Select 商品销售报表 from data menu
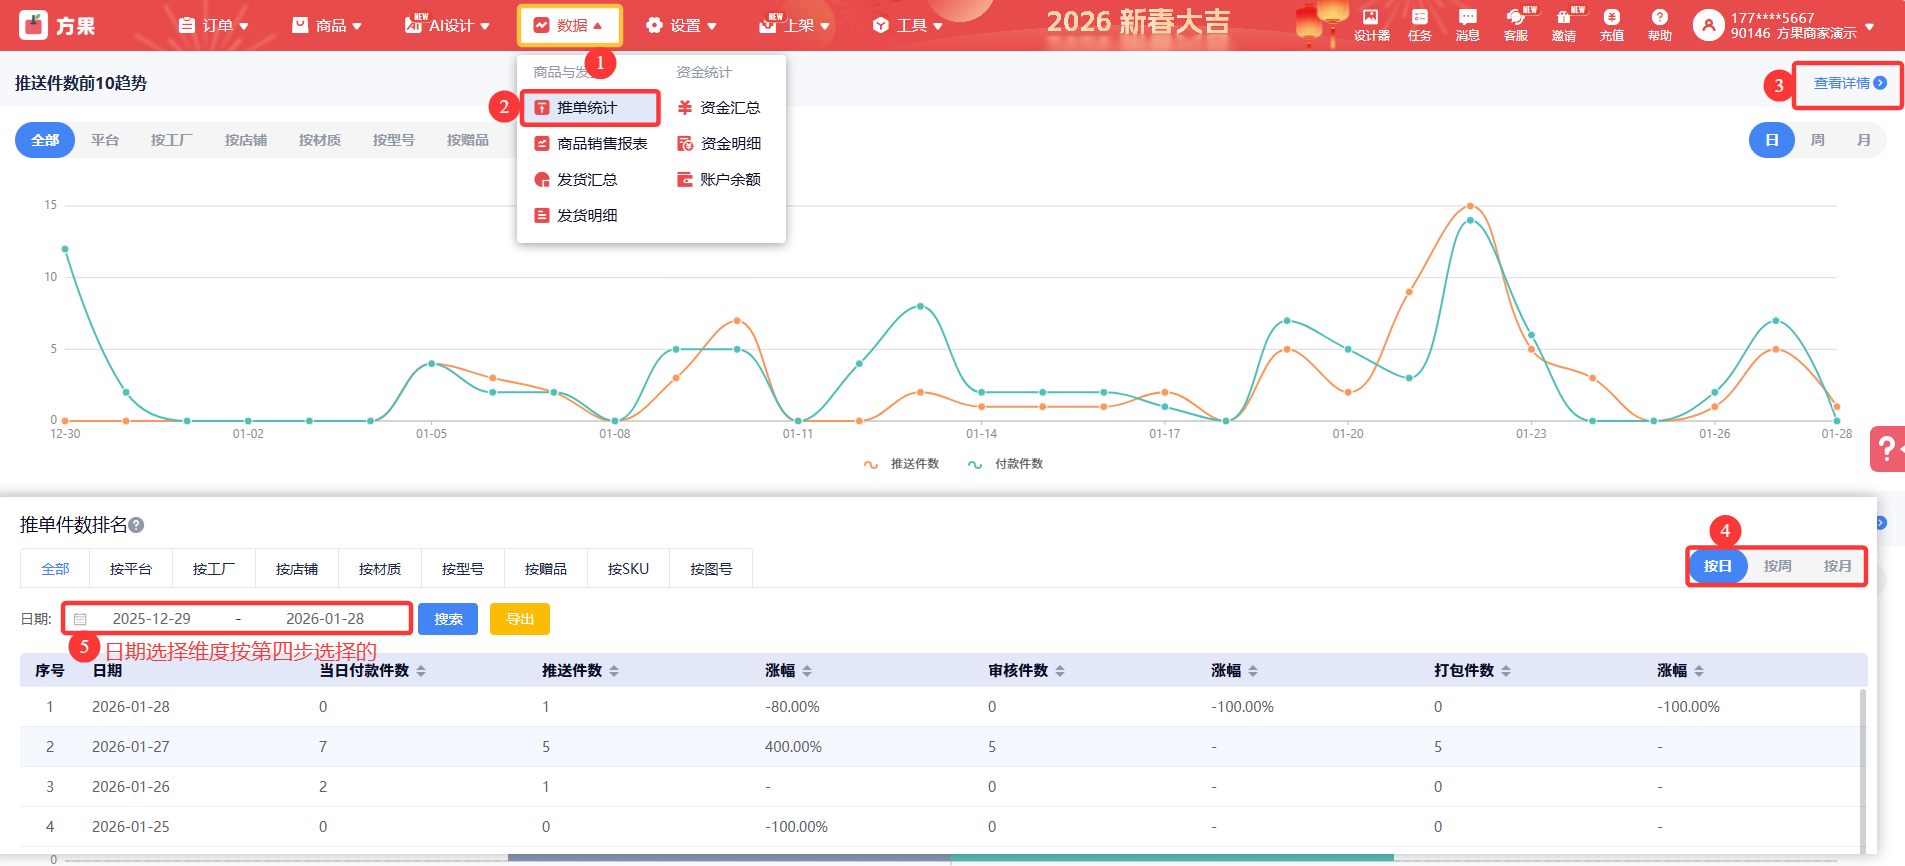Viewport: 1905px width, 866px height. [x=601, y=144]
